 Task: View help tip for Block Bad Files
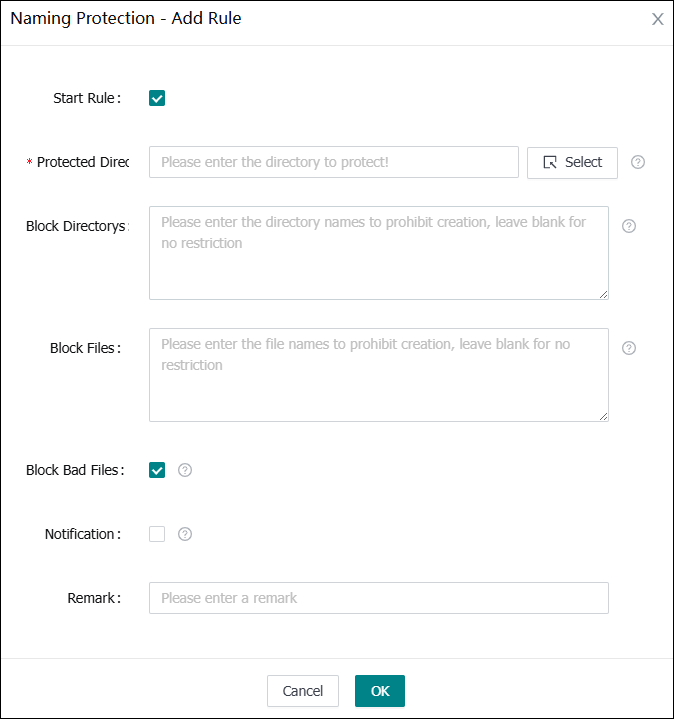[185, 470]
